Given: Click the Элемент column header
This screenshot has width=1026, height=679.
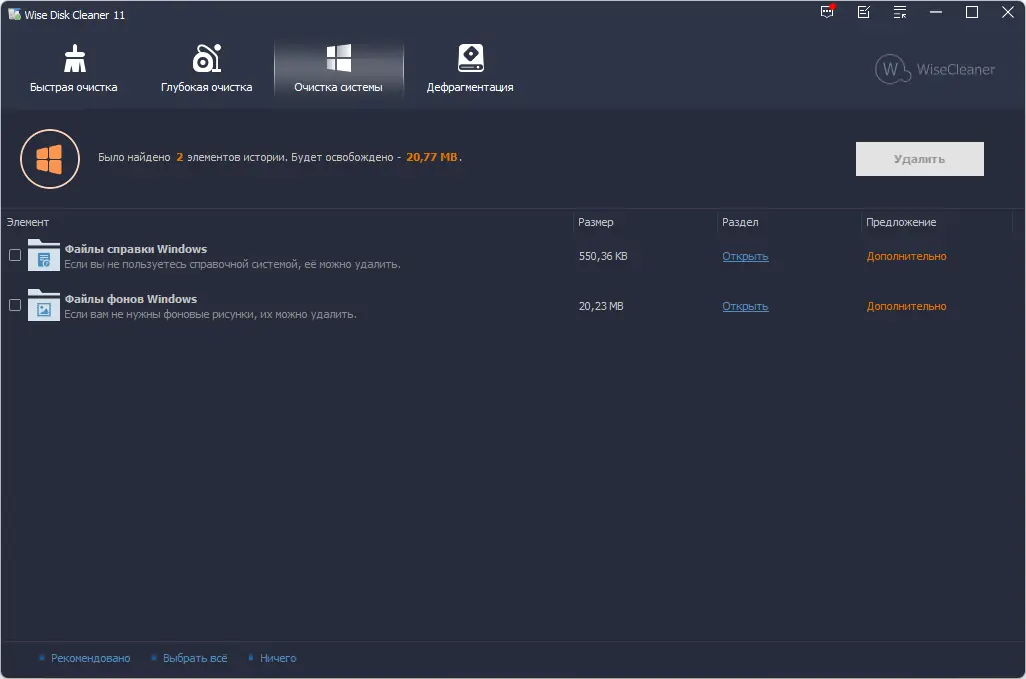Looking at the screenshot, I should click(27, 222).
